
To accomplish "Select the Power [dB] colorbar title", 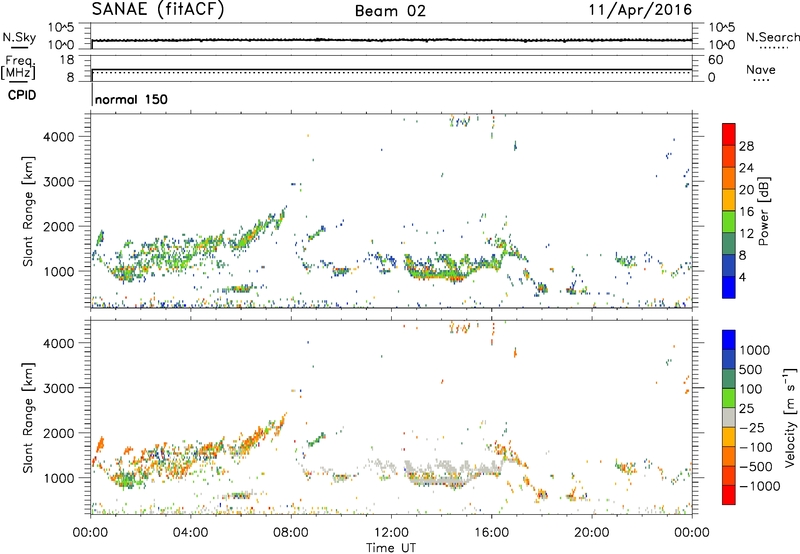I will point(763,211).
